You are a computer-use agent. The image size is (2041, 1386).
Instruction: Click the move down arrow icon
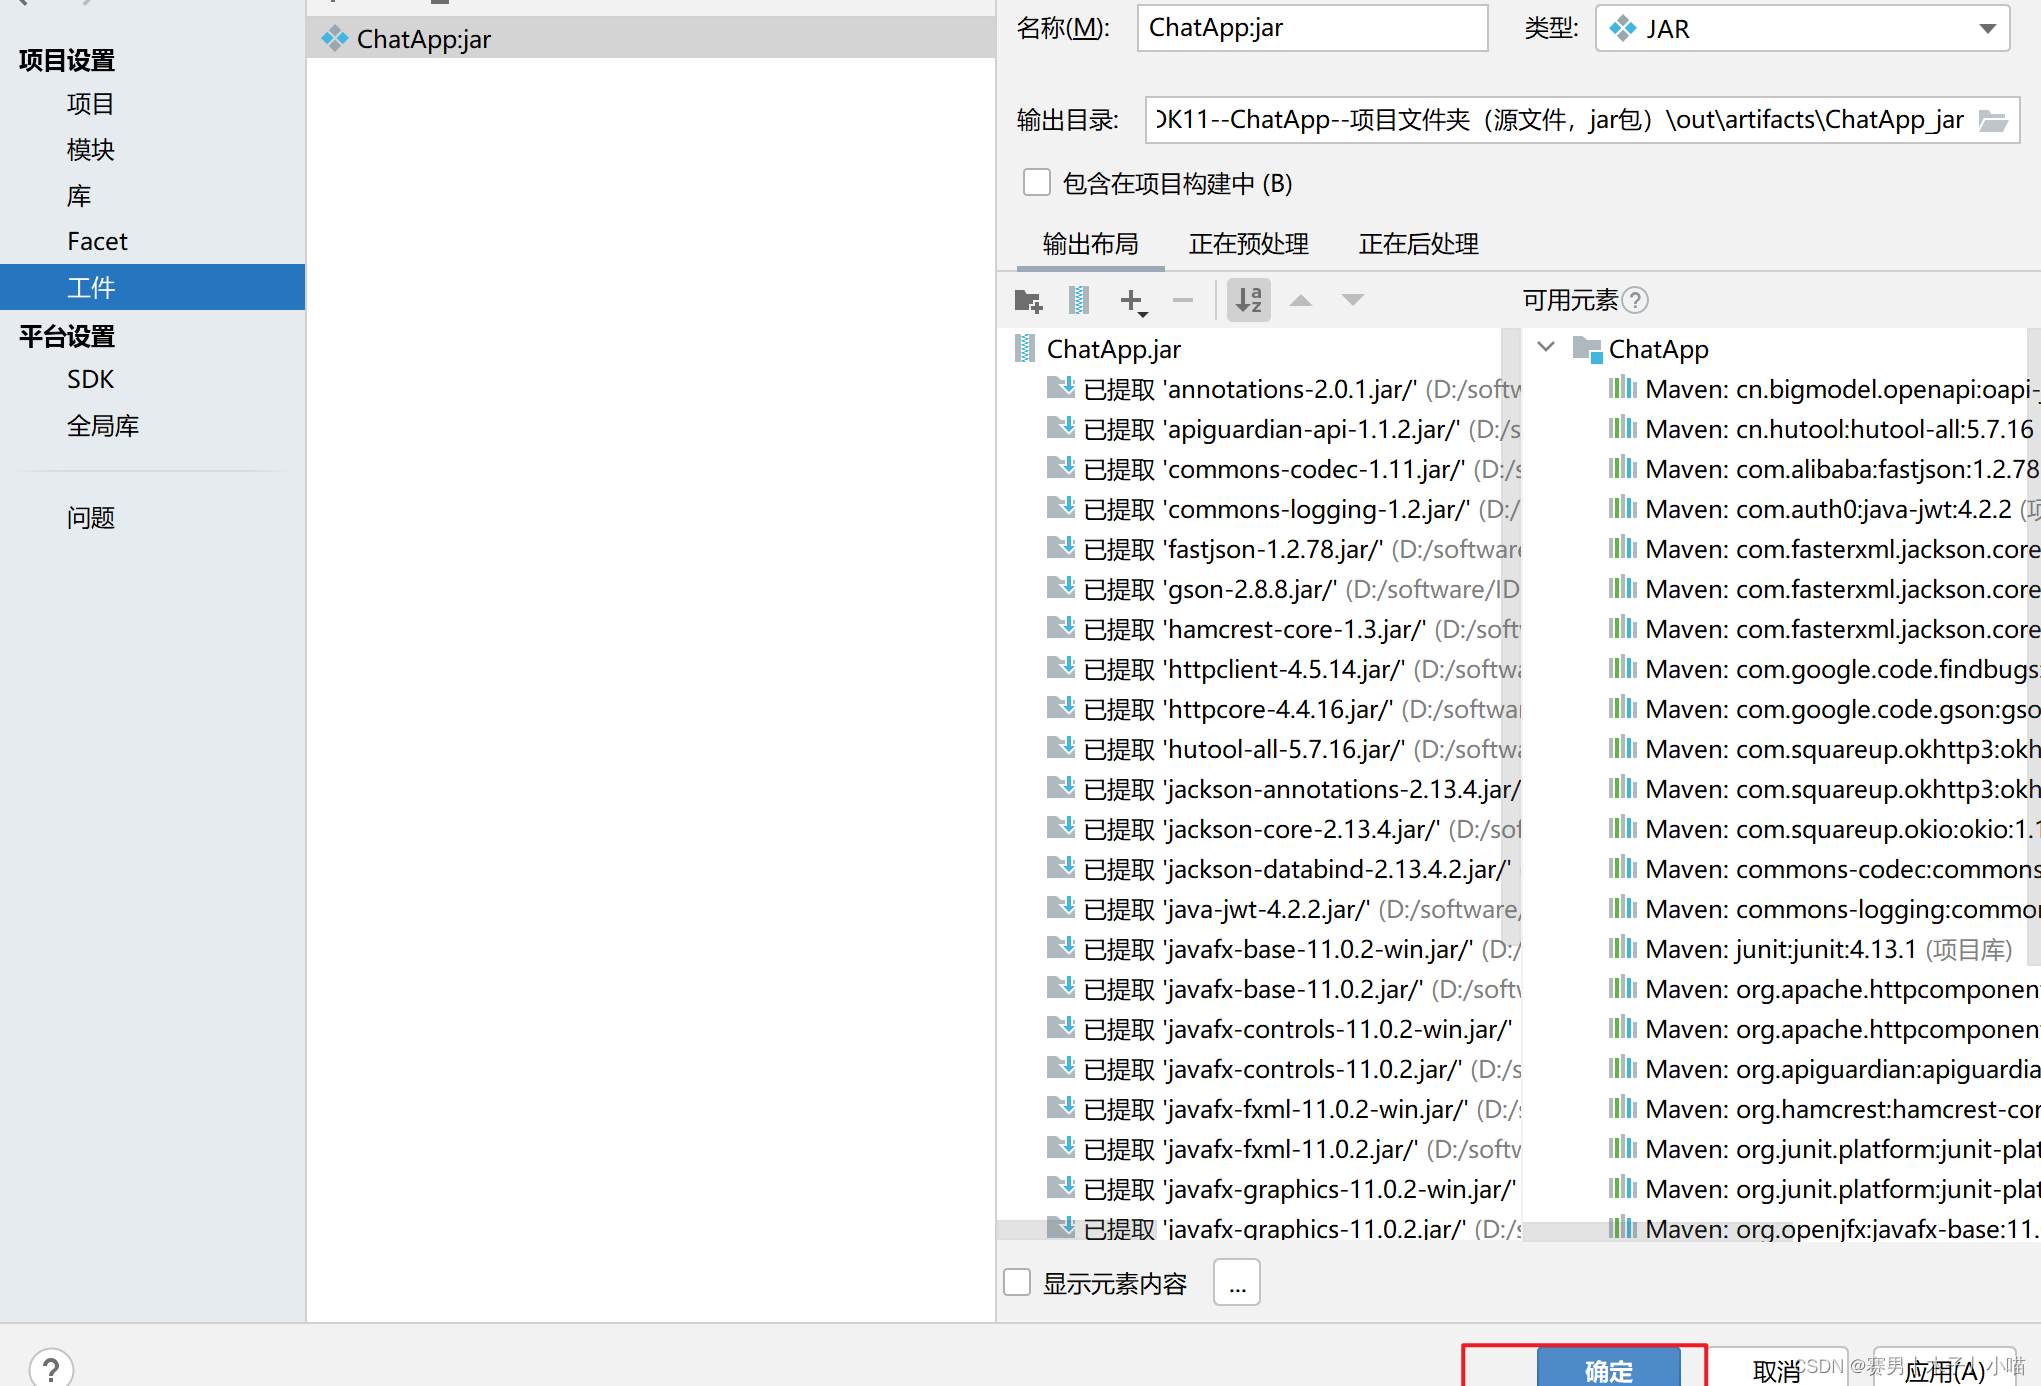click(x=1353, y=300)
